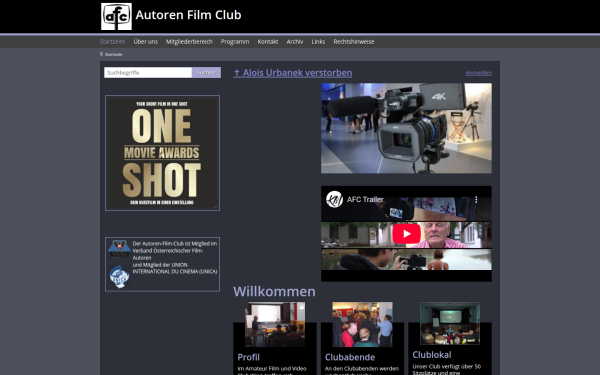The image size is (600, 375).
Task: Click the Profil card image
Action: coord(275,324)
